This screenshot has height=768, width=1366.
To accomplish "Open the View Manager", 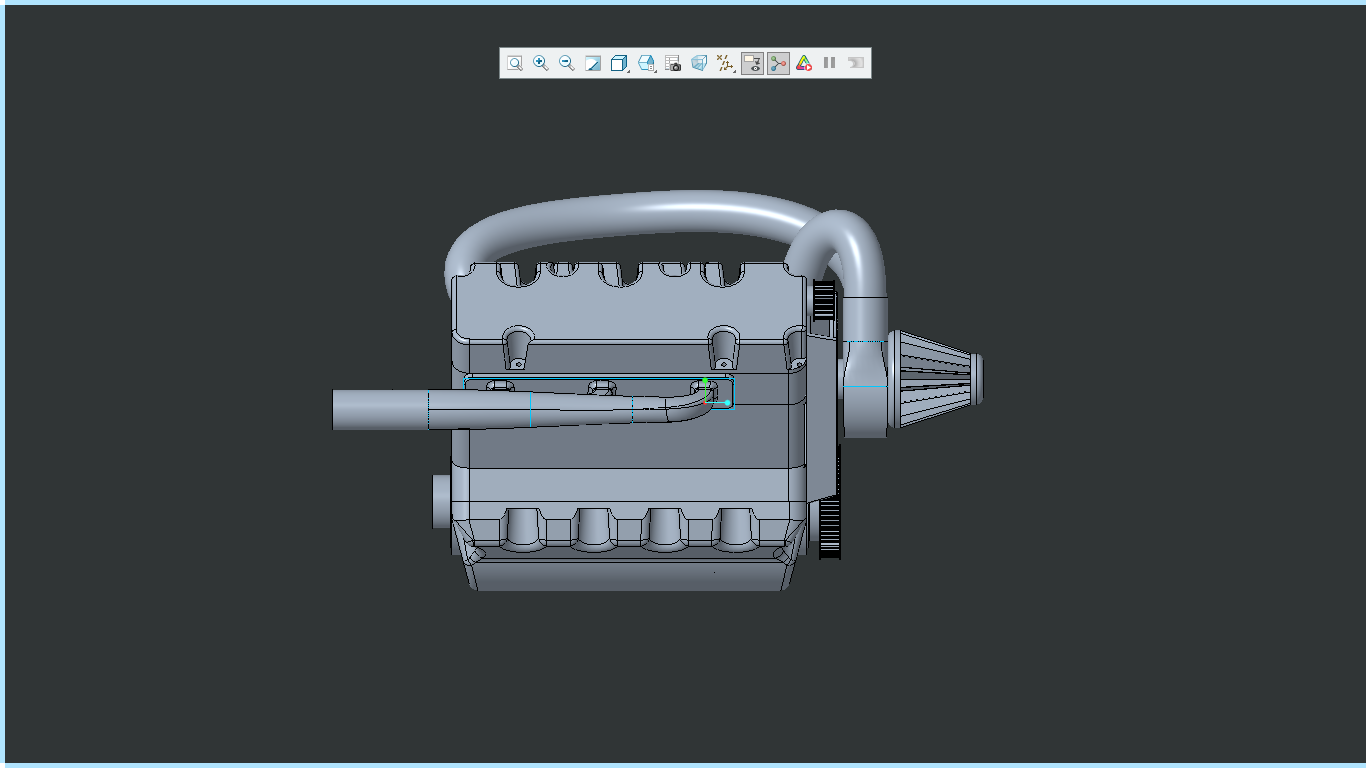I will coord(672,63).
